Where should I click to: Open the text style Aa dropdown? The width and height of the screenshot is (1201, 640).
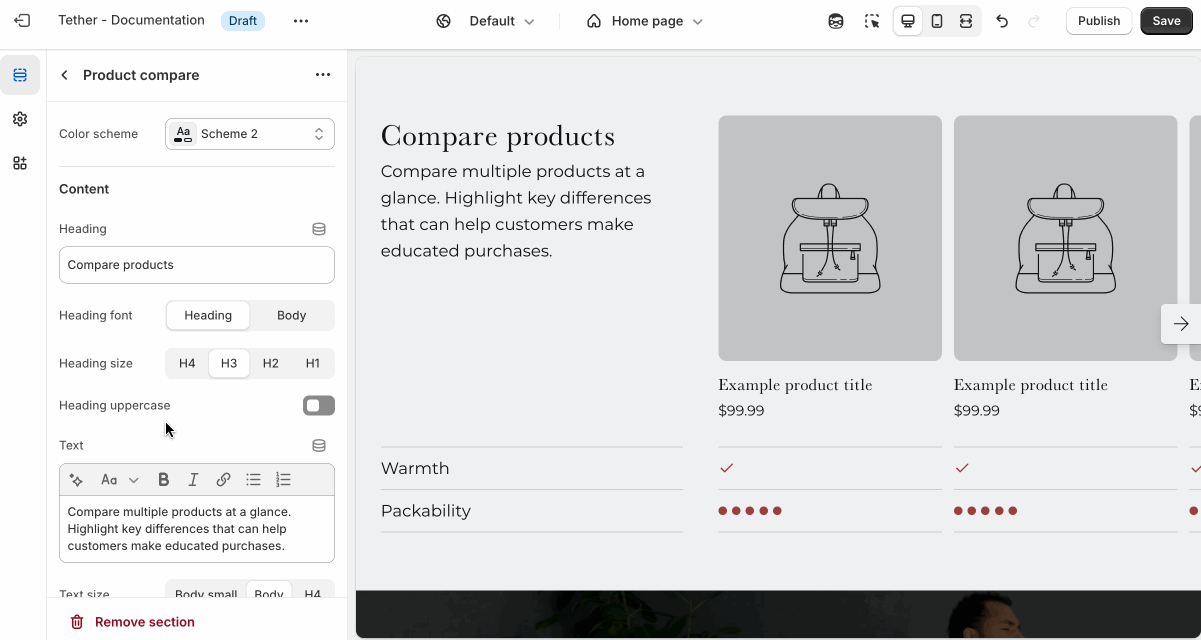click(119, 480)
